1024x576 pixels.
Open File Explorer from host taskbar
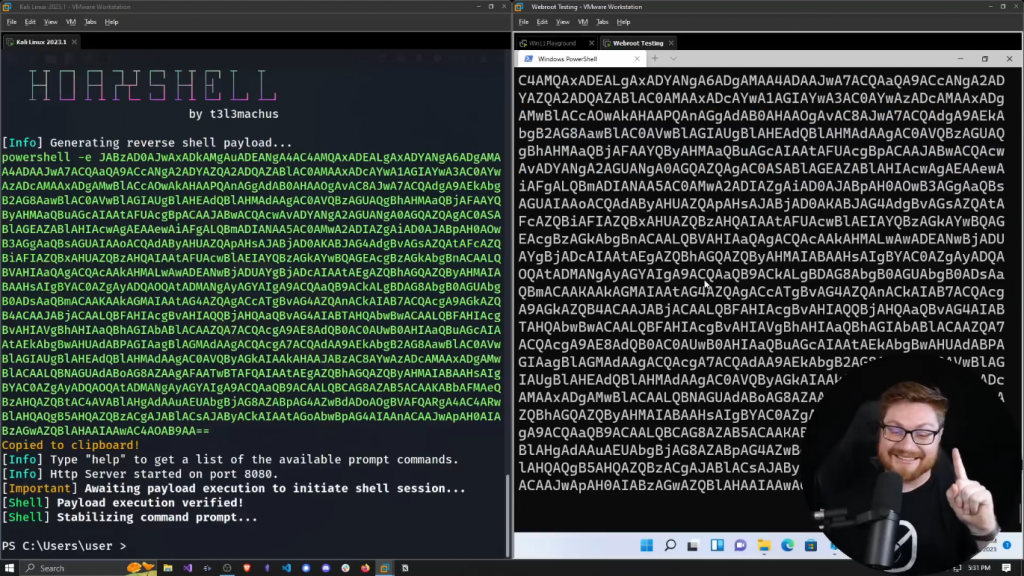[x=168, y=568]
